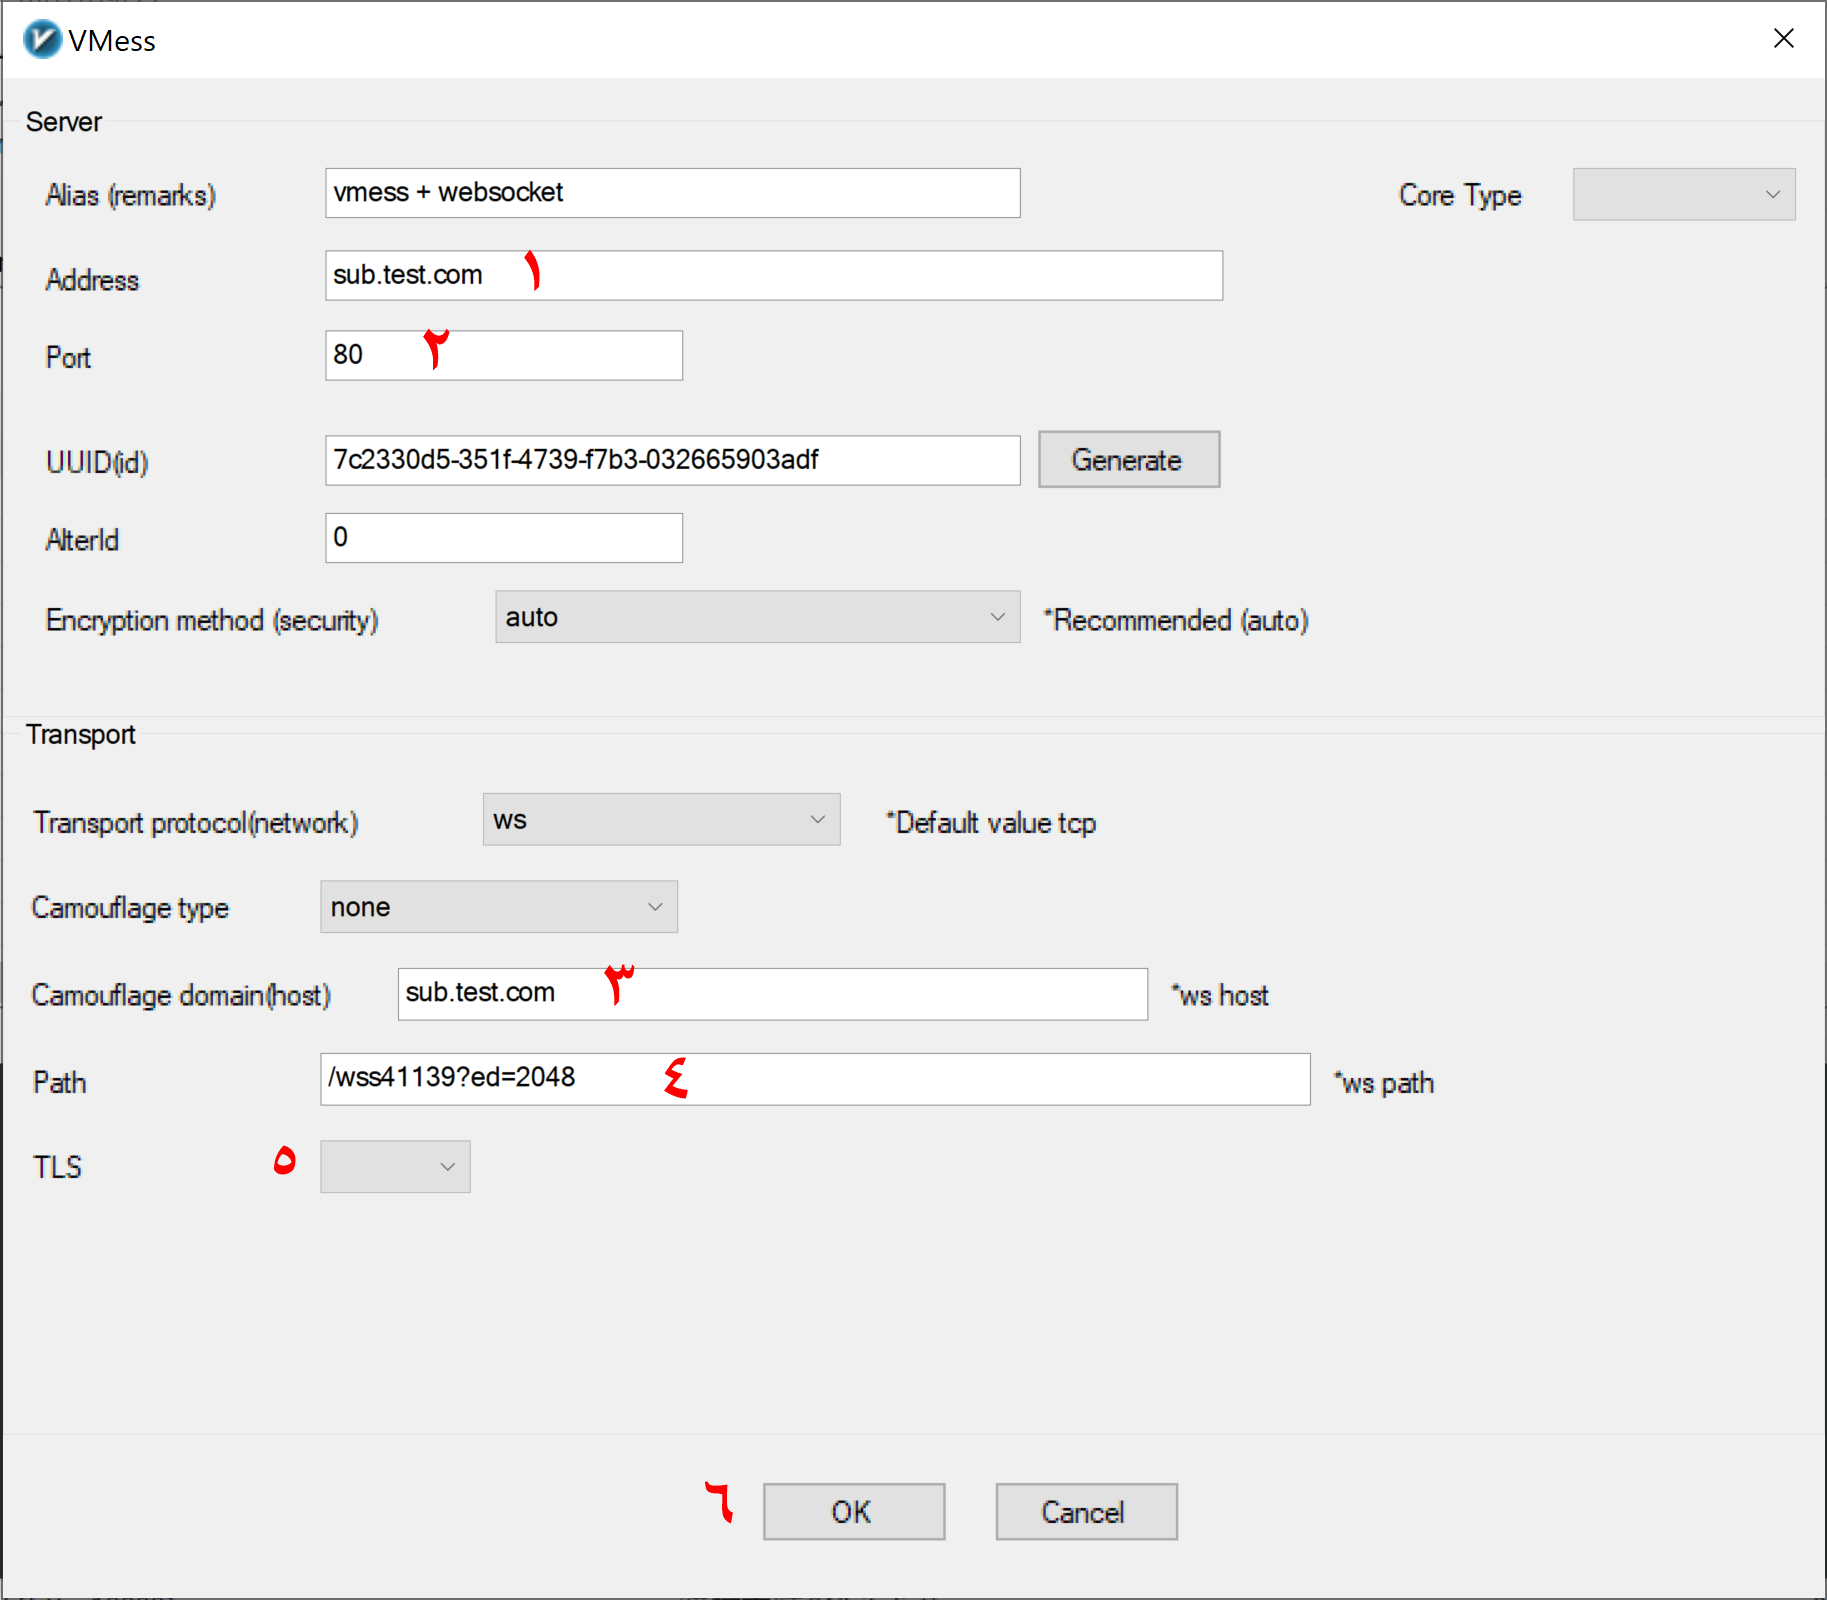
Task: Open Encryption method dropdown showing auto
Action: click(x=757, y=617)
